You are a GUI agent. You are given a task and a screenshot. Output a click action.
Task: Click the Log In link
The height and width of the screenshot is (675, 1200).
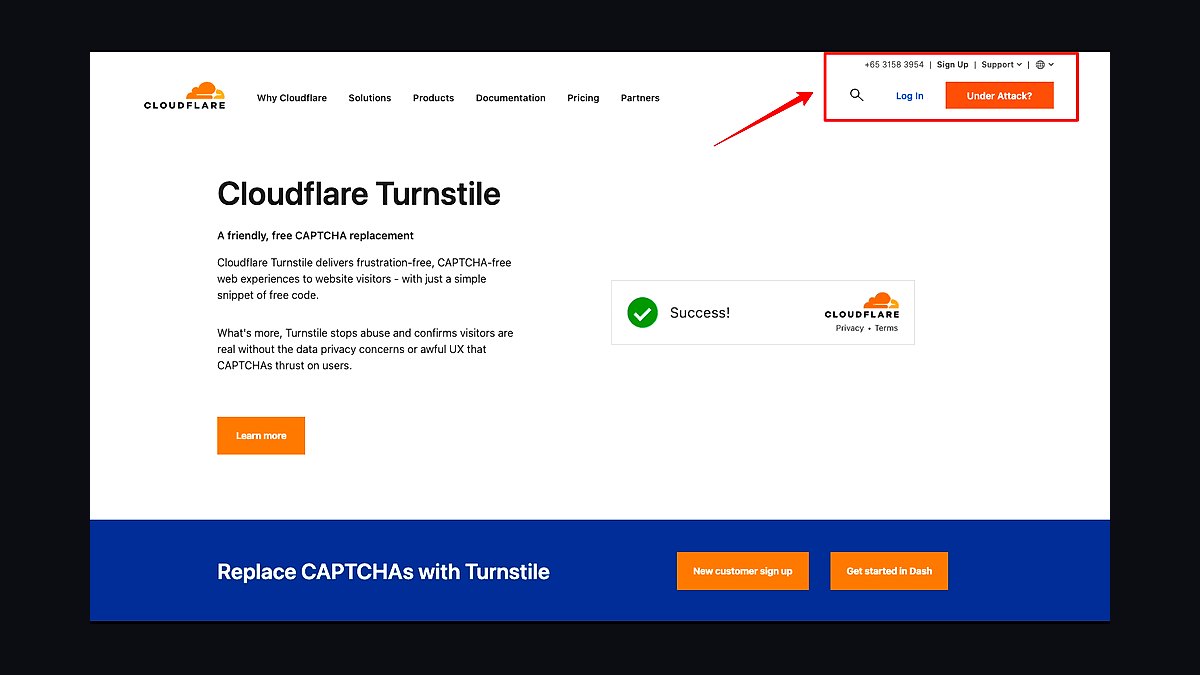(x=909, y=96)
